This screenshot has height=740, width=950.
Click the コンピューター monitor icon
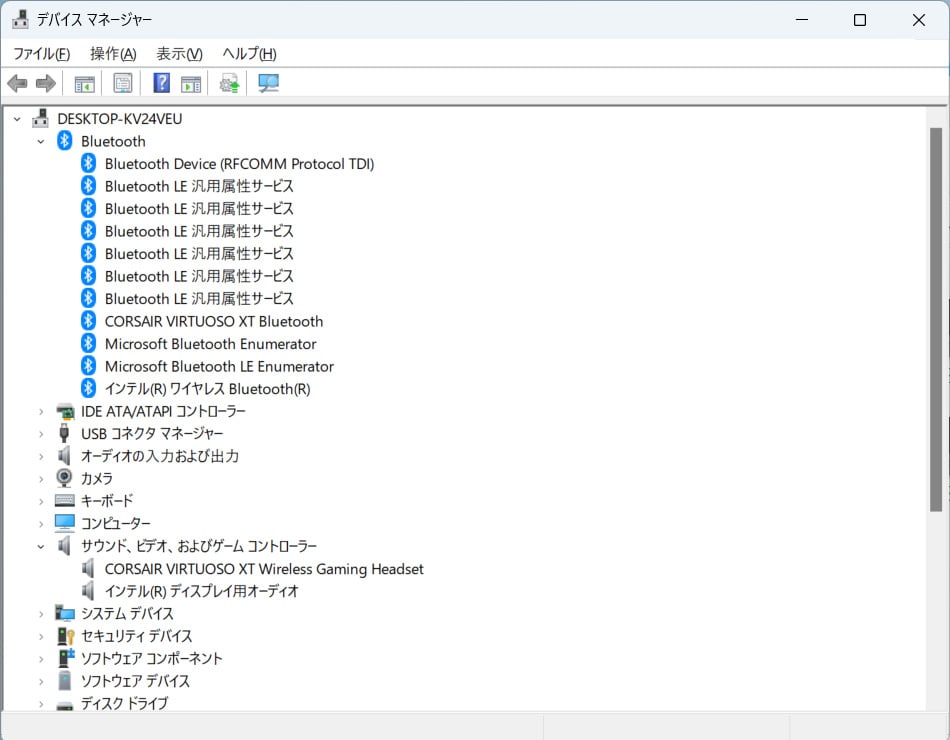[65, 523]
